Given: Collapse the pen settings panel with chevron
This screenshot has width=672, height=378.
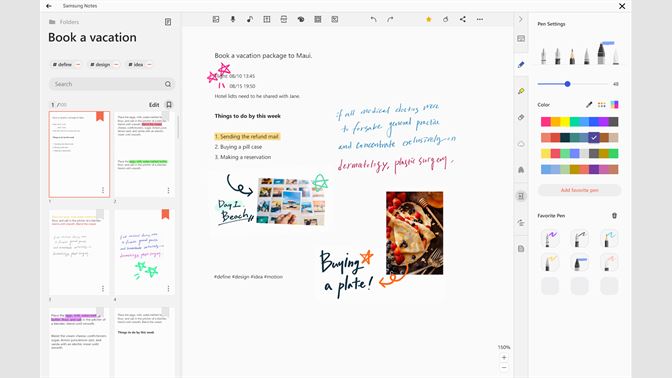Looking at the screenshot, I should [521, 19].
